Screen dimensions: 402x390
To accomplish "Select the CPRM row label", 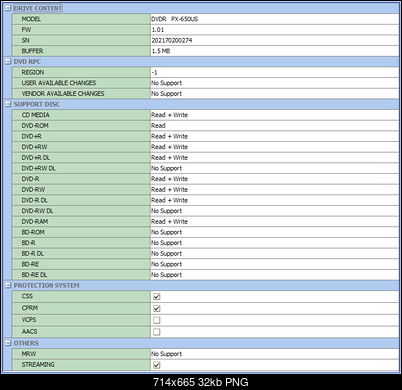I will click(x=30, y=308).
